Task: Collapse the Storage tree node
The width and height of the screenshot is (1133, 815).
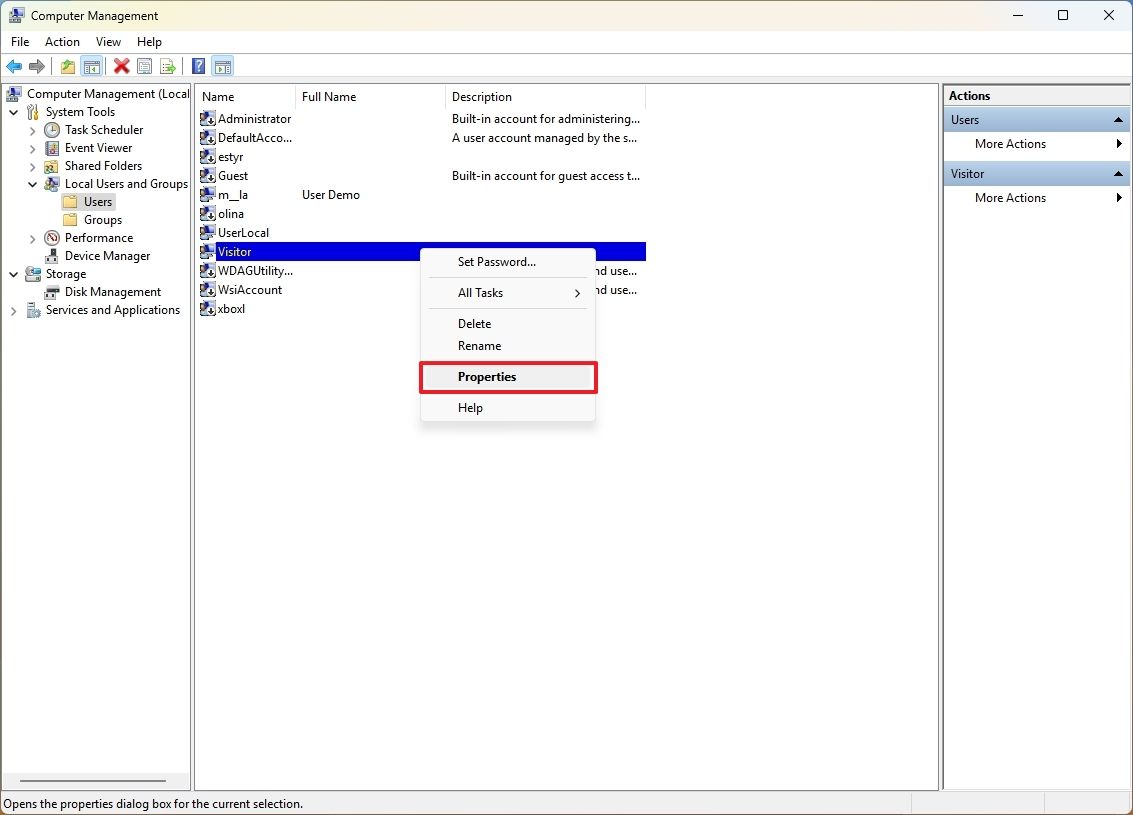Action: (14, 274)
